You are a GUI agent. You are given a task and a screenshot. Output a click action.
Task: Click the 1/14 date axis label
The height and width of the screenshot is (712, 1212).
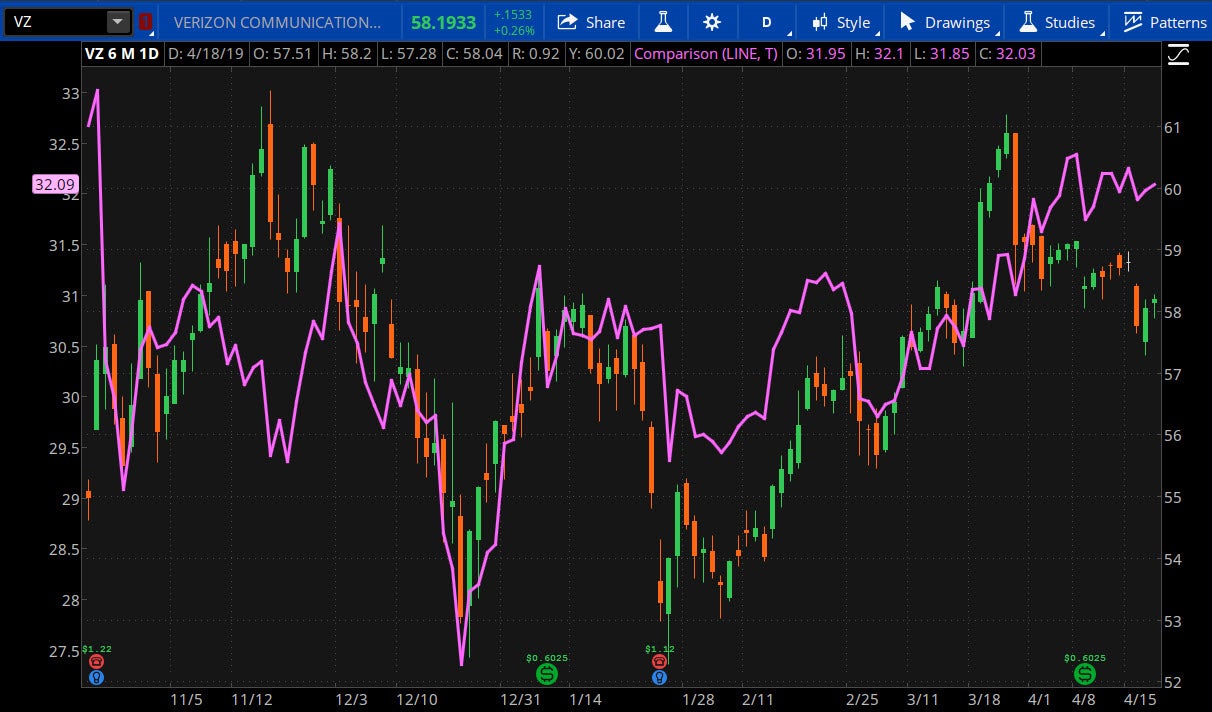587,699
